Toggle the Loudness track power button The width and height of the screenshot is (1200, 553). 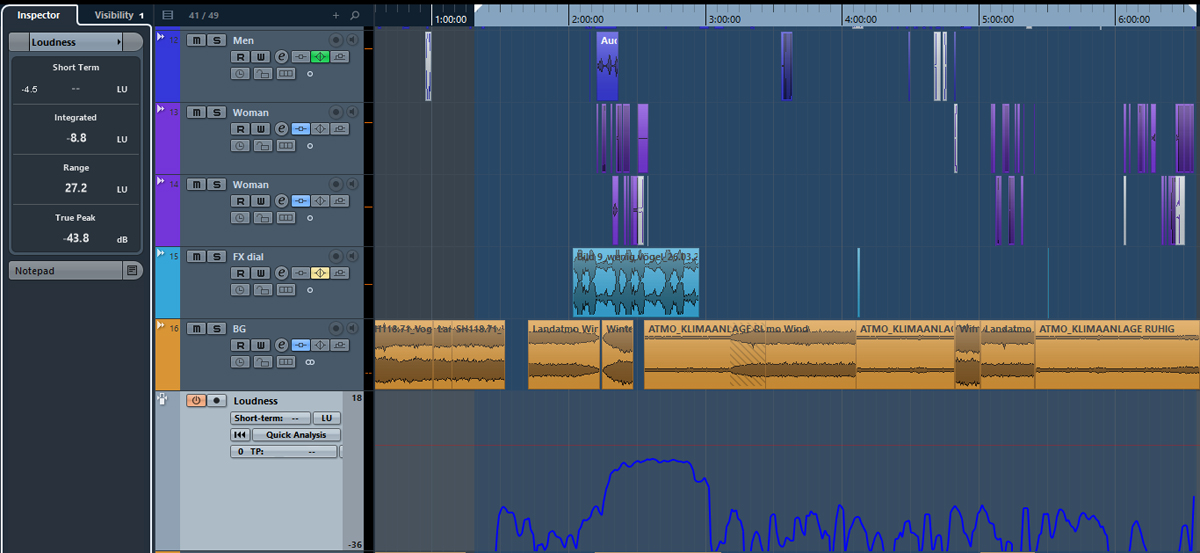(196, 400)
